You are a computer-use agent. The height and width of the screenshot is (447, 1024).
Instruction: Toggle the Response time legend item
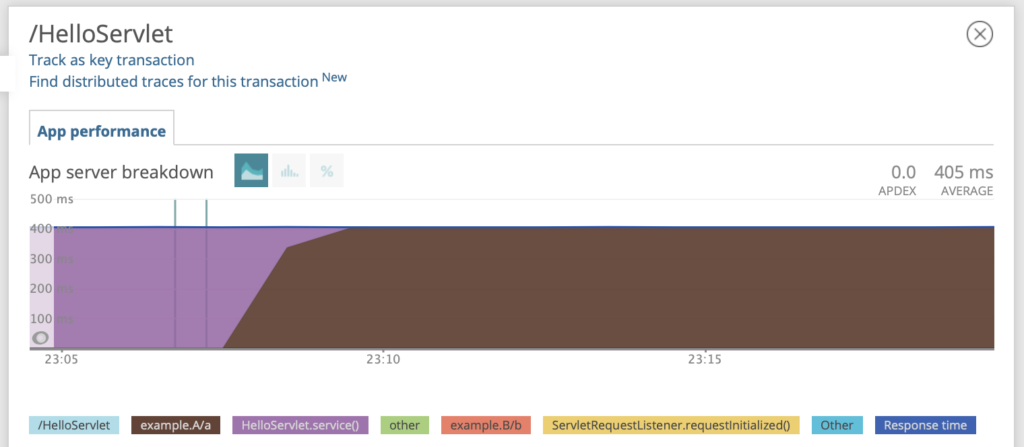(925, 425)
